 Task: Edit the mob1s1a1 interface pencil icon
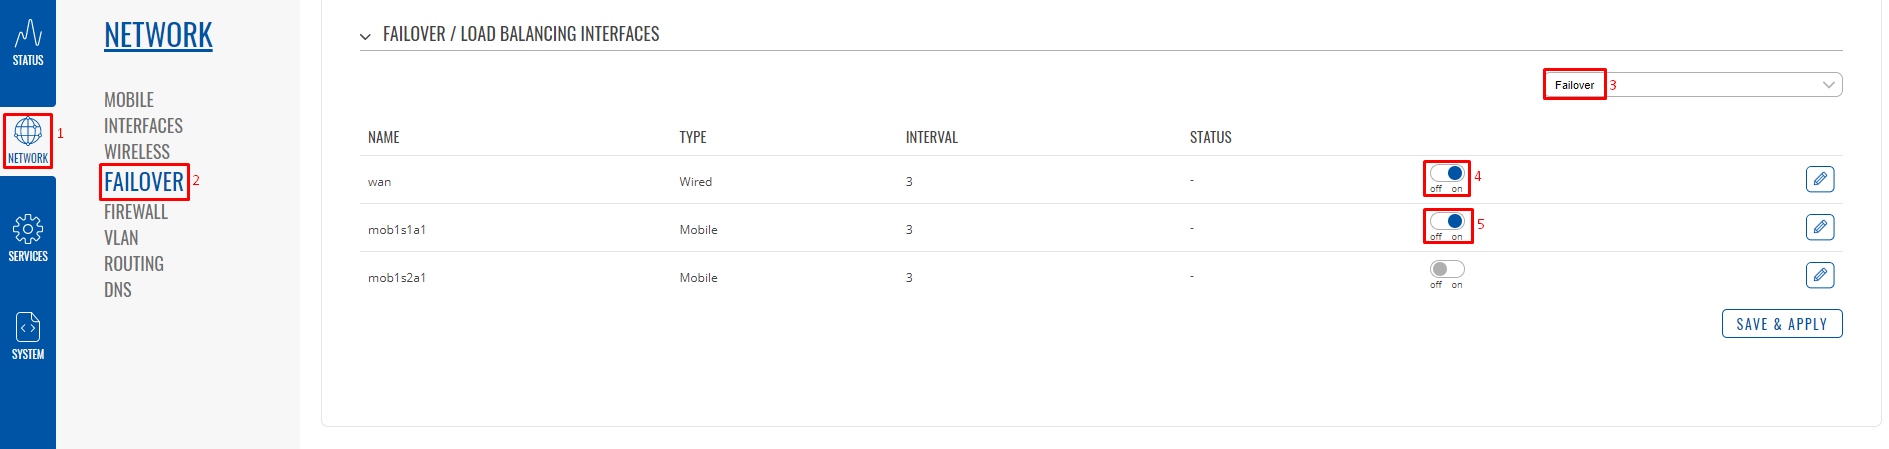tap(1820, 227)
